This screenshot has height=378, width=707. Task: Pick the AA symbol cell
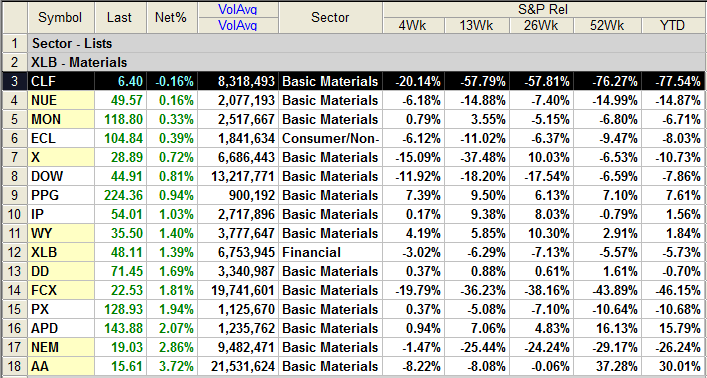coord(61,366)
